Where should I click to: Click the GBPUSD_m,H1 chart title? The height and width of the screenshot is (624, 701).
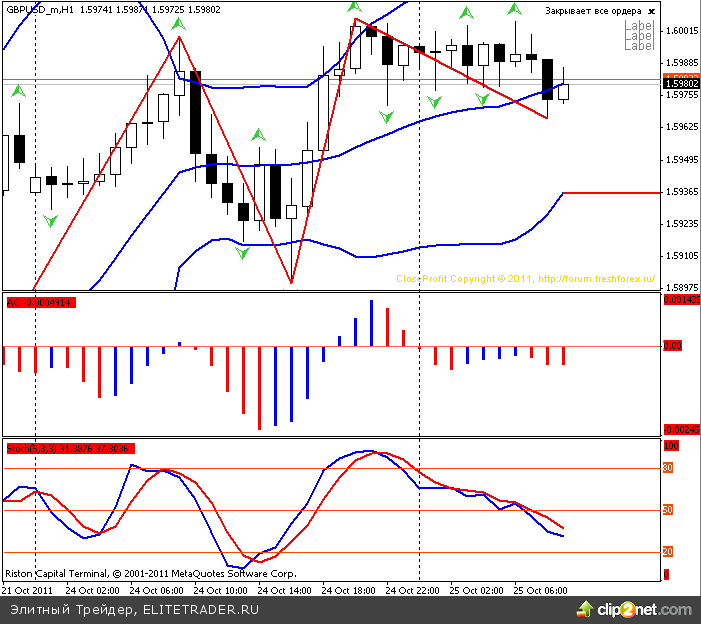[x=39, y=10]
